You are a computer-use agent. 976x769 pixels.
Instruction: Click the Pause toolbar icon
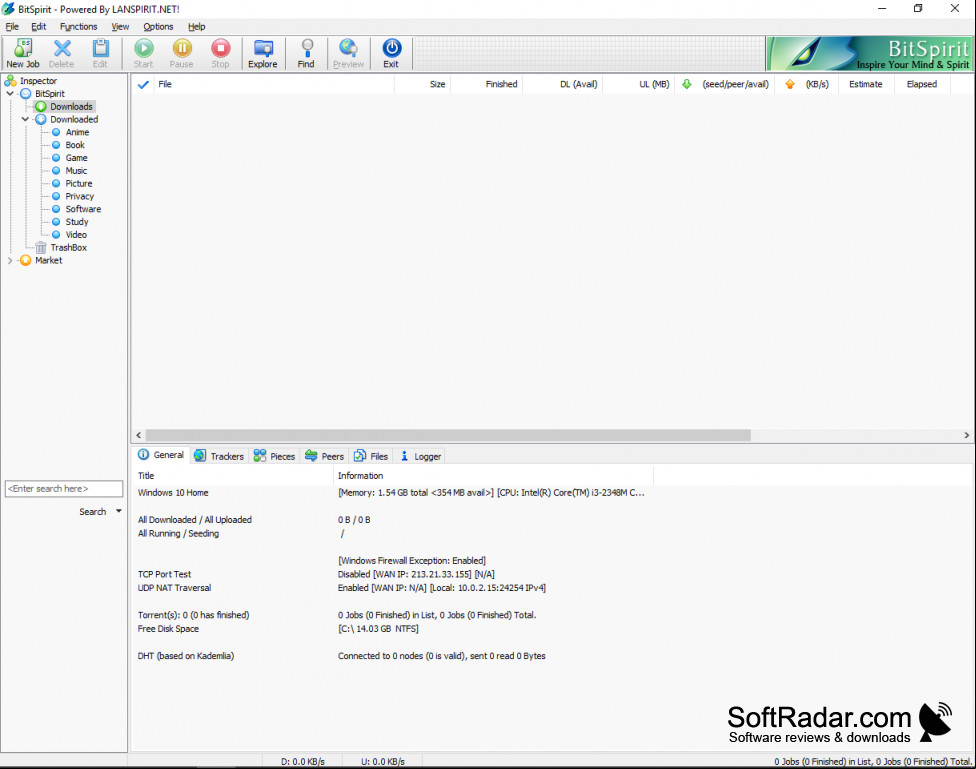pos(182,49)
